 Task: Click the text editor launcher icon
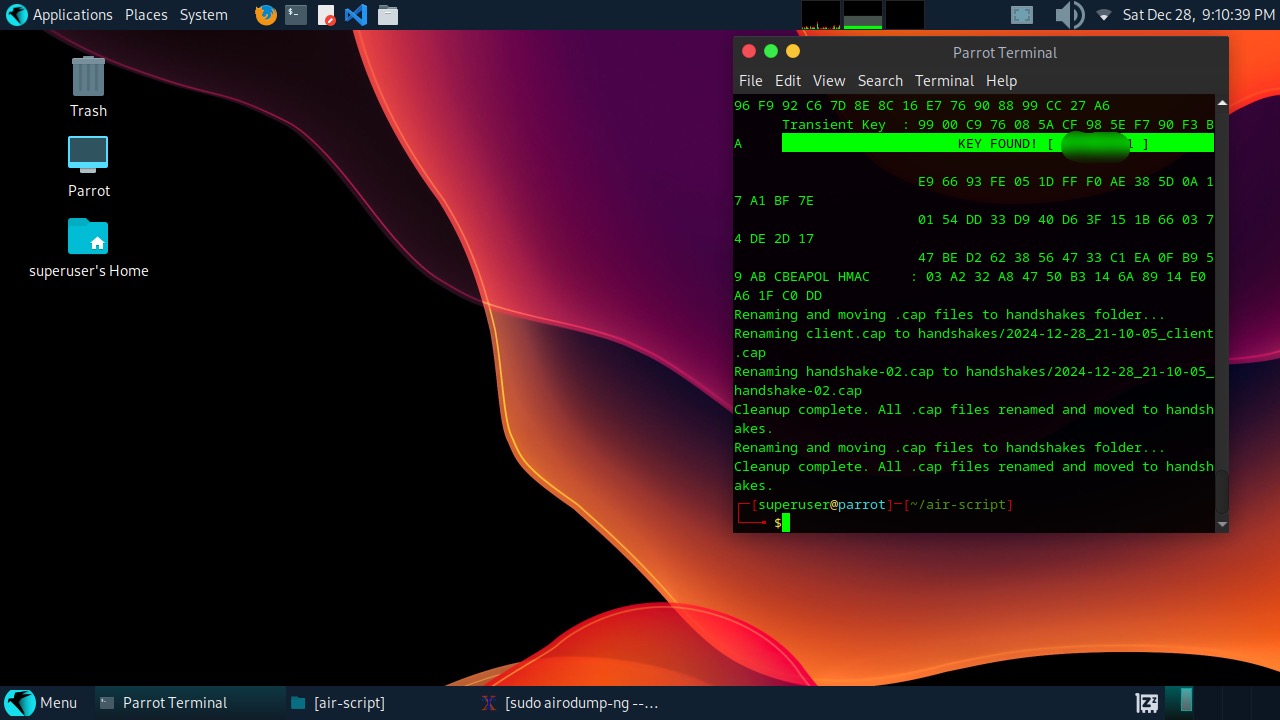coord(326,15)
